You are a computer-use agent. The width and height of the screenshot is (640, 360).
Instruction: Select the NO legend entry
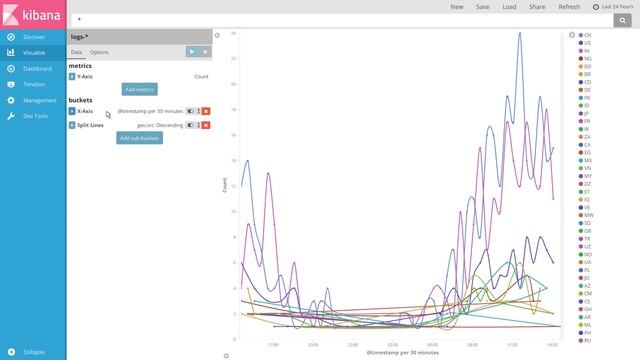pyautogui.click(x=586, y=254)
